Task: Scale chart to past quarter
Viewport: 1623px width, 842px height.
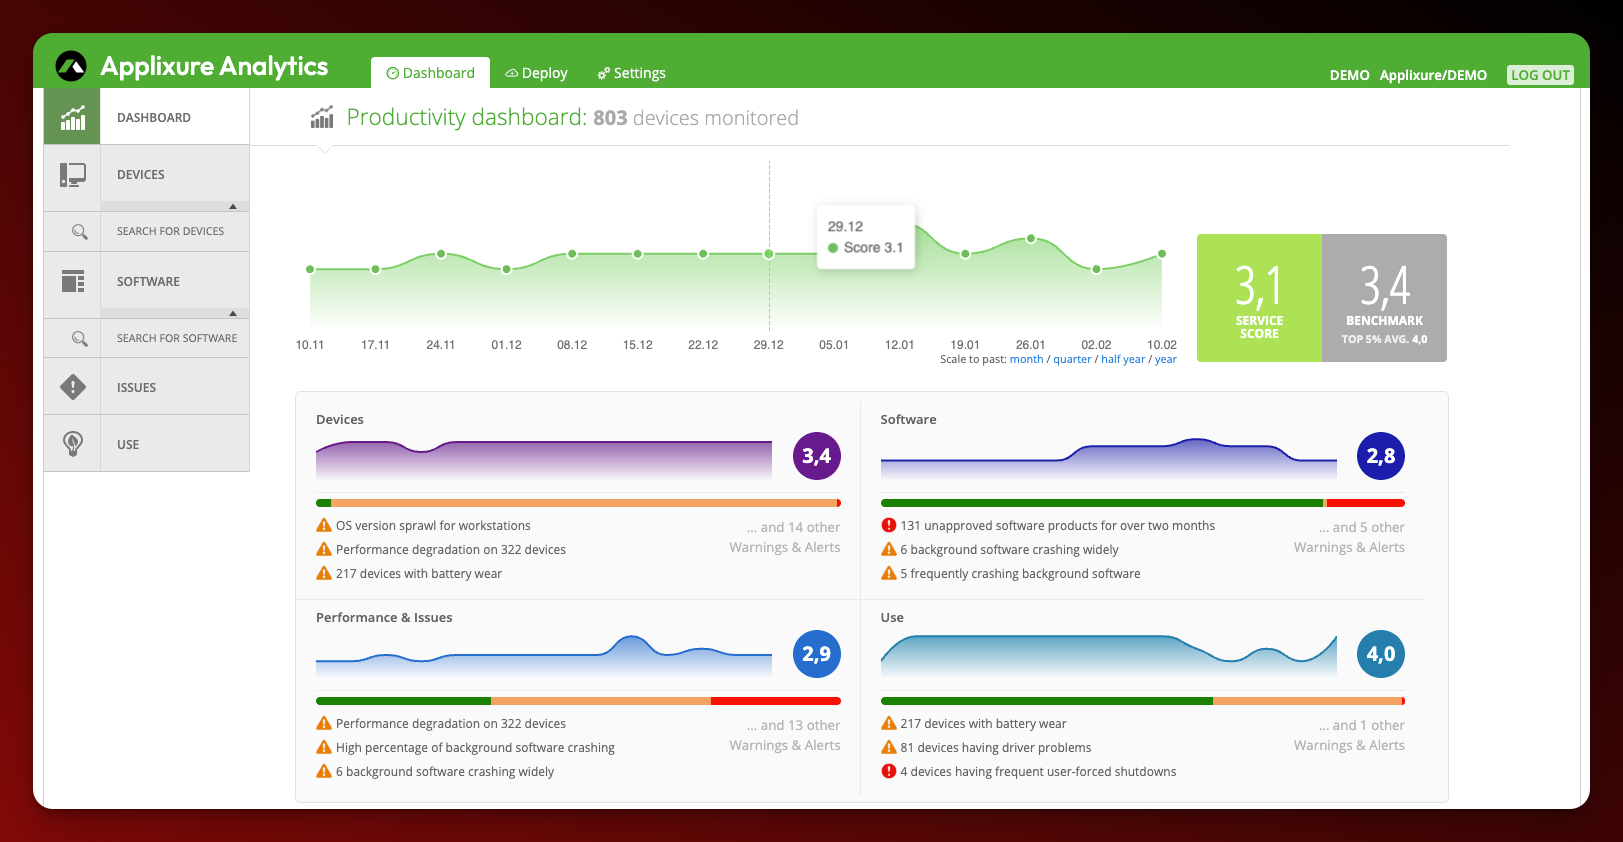Action: (x=1072, y=359)
